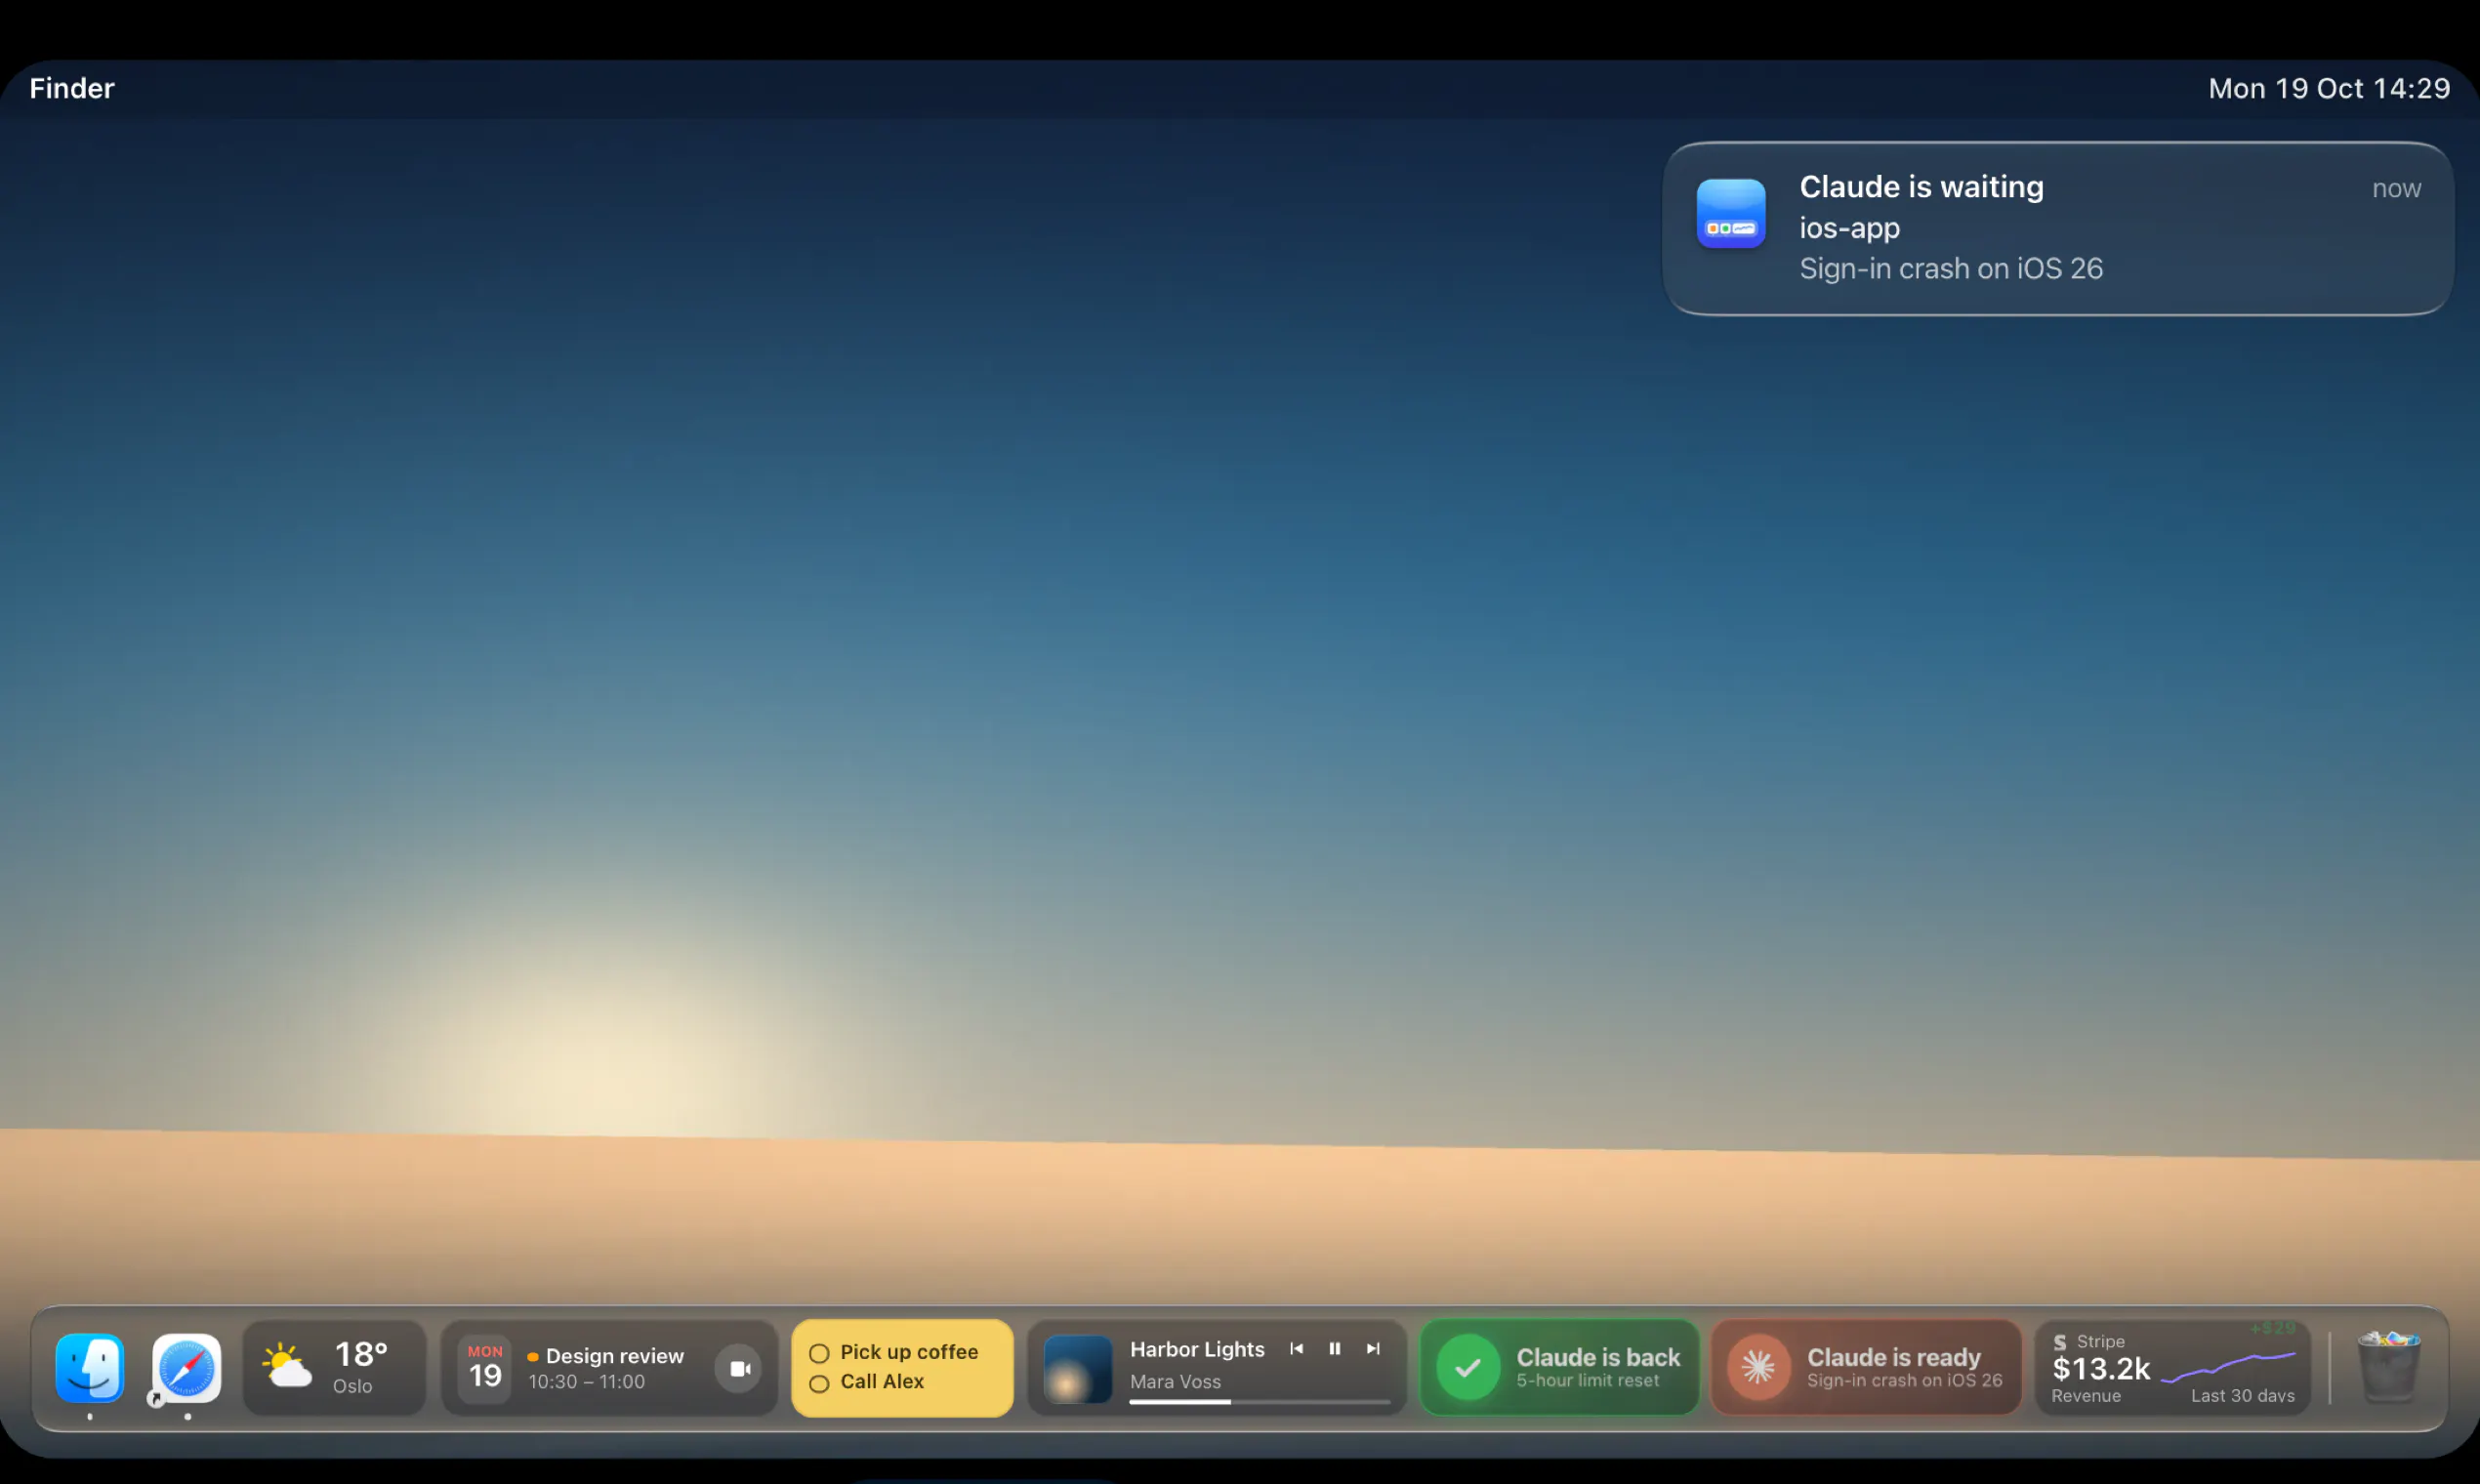Viewport: 2480px width, 1484px height.
Task: Click the 18° temperature reading
Action: pos(361,1355)
